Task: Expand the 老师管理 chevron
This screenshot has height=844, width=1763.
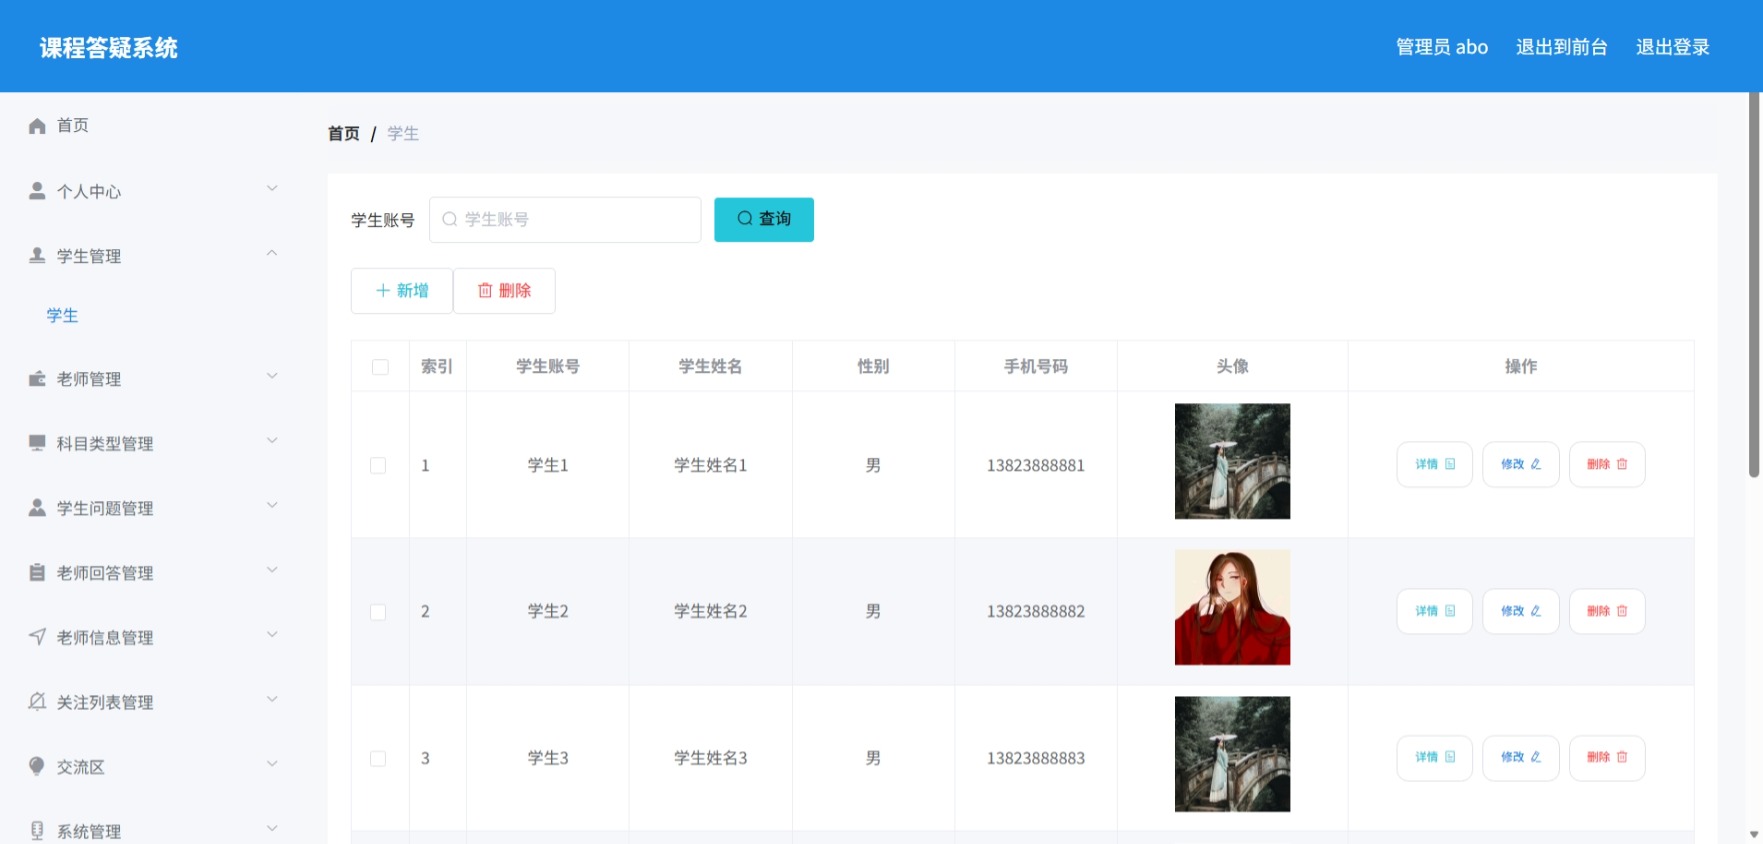Action: coord(272,376)
